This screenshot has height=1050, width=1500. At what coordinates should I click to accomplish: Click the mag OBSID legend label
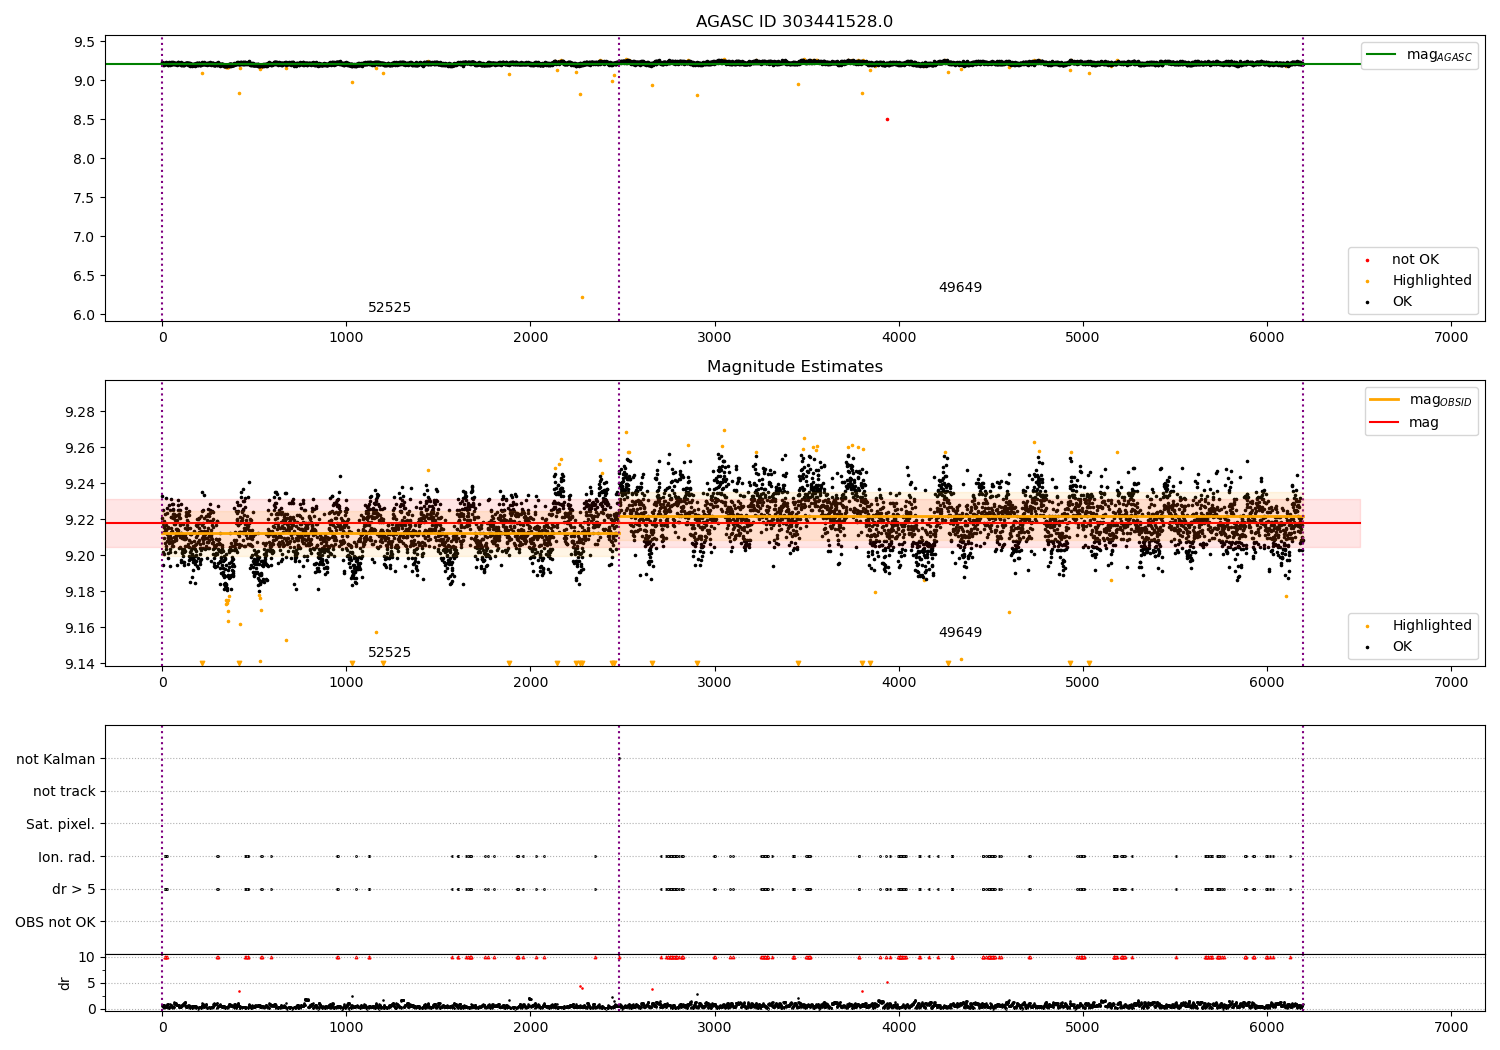1440,400
